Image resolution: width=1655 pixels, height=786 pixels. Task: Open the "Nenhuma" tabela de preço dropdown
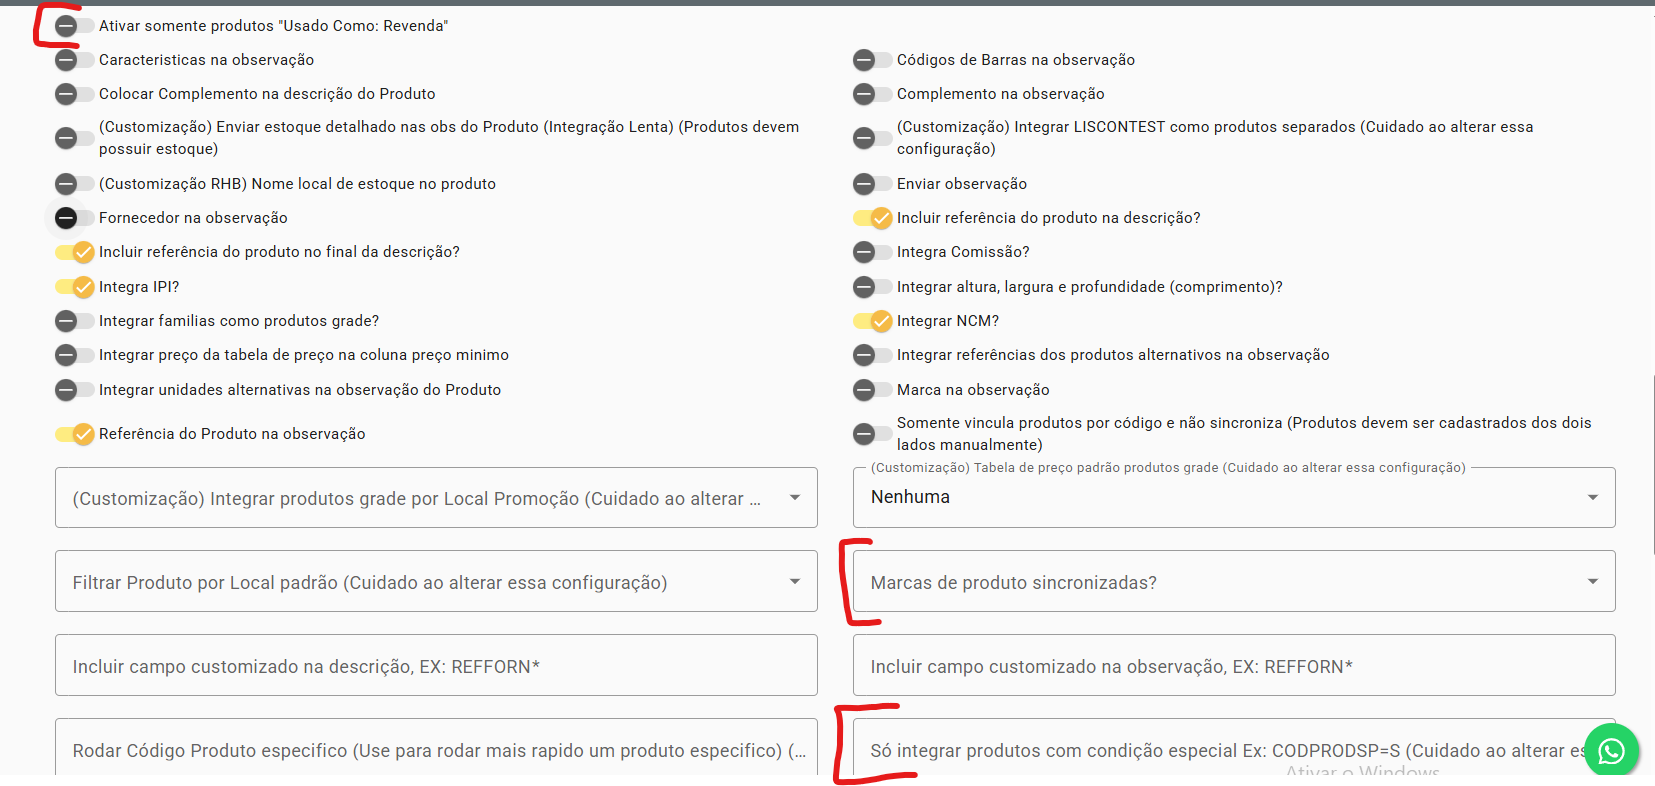(1233, 497)
